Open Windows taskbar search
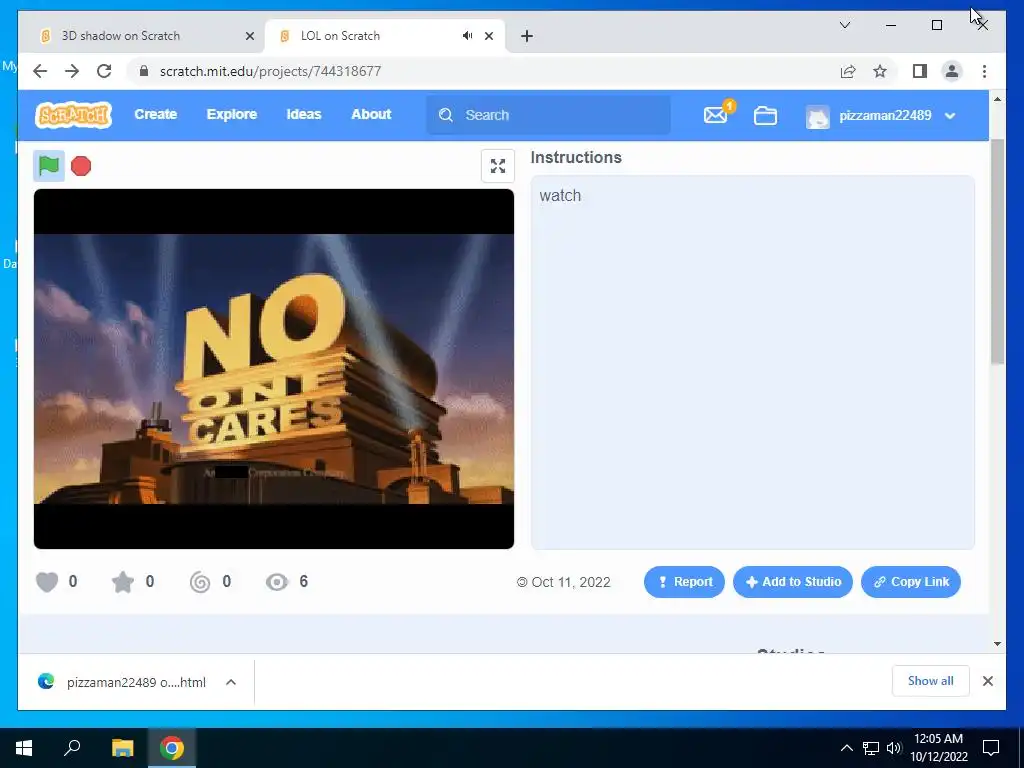1024x768 pixels. click(72, 748)
